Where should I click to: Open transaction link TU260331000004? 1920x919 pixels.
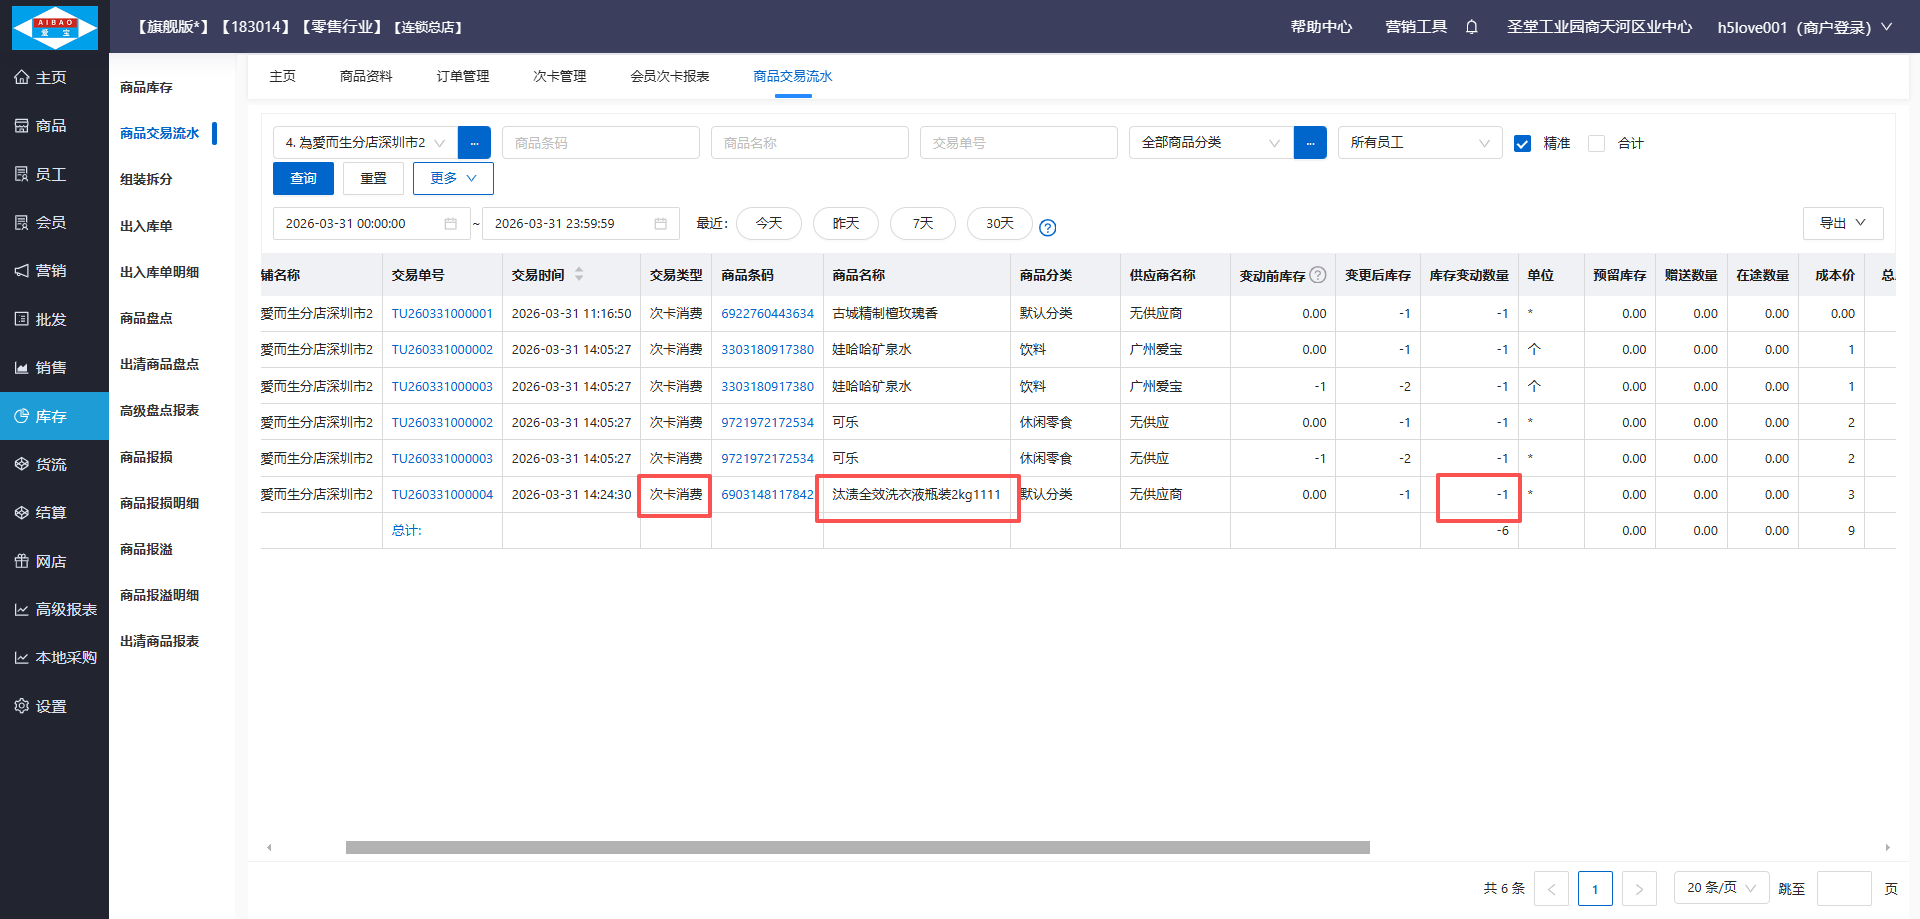(442, 495)
